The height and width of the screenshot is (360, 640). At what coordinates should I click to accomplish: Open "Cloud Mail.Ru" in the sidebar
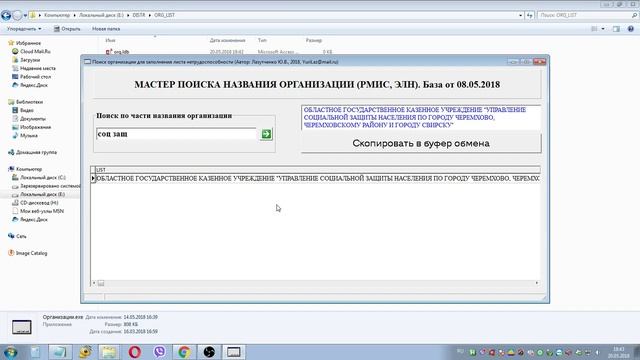pyautogui.click(x=35, y=51)
